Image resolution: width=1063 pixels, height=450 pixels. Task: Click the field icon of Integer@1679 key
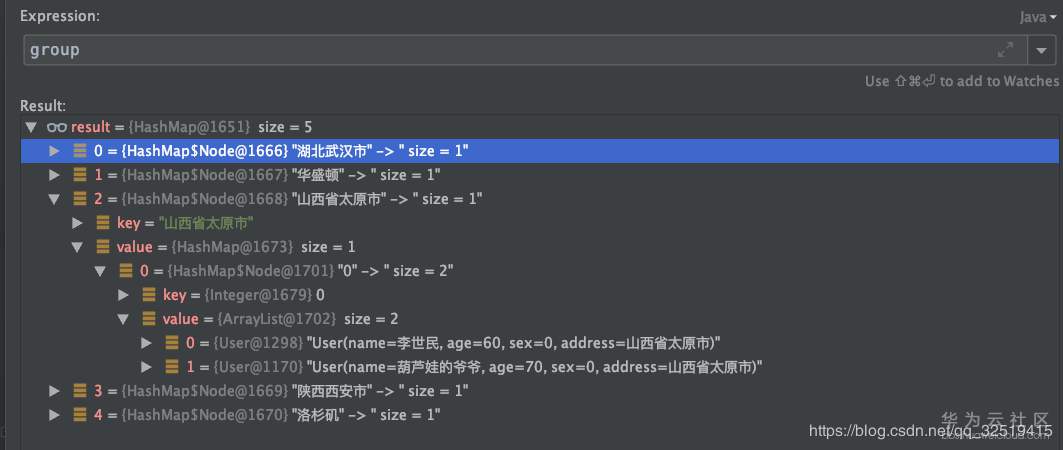146,295
